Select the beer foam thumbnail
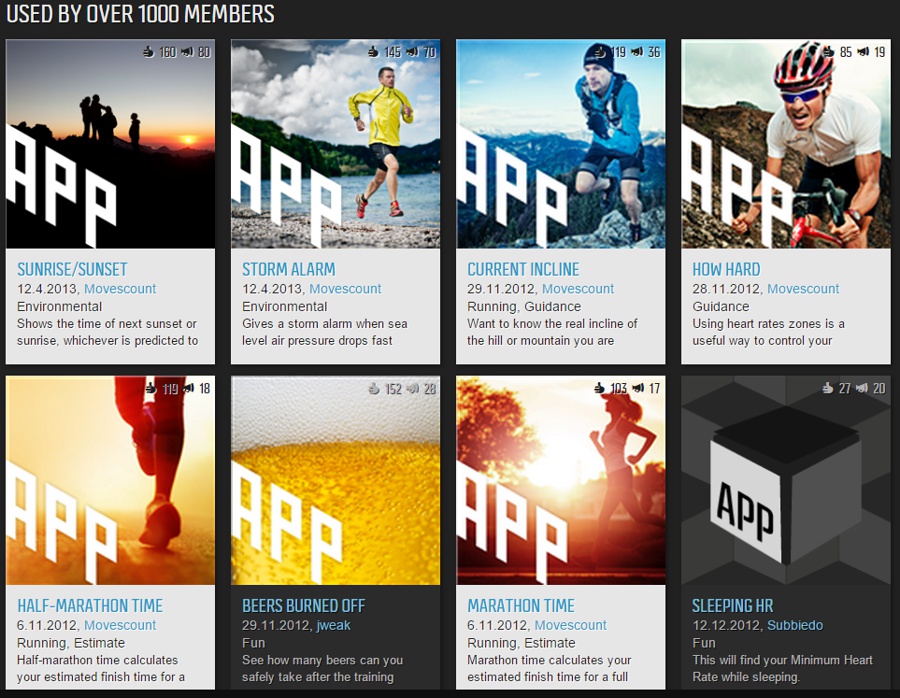The height and width of the screenshot is (698, 900). [335, 480]
